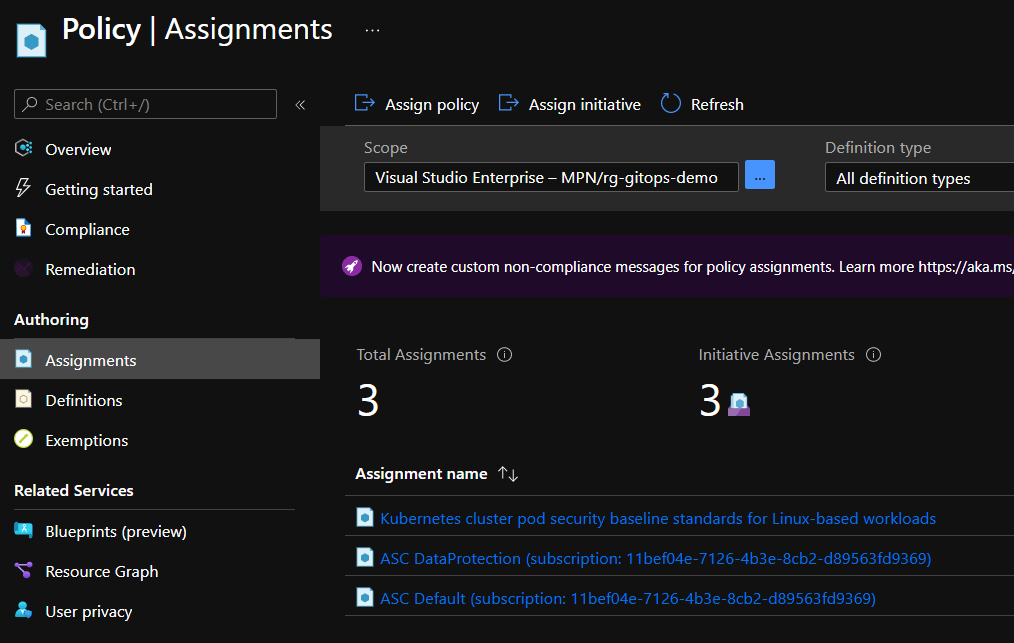Click the Assign policy button
The height and width of the screenshot is (643, 1014).
[x=417, y=104]
